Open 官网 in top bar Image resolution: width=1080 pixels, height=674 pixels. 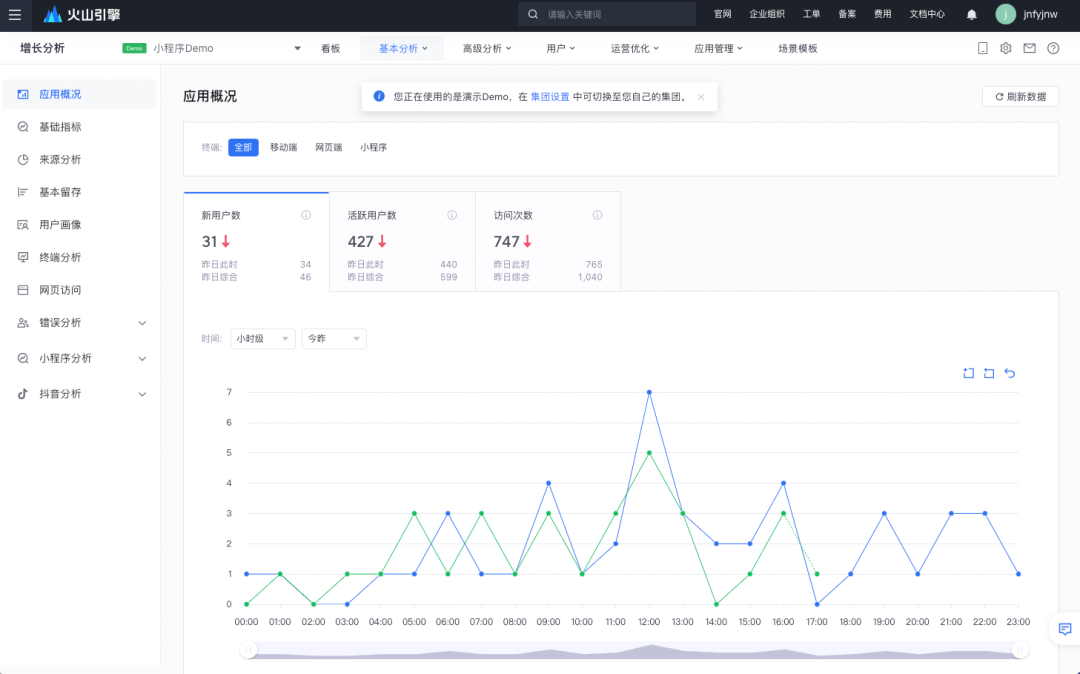click(723, 14)
